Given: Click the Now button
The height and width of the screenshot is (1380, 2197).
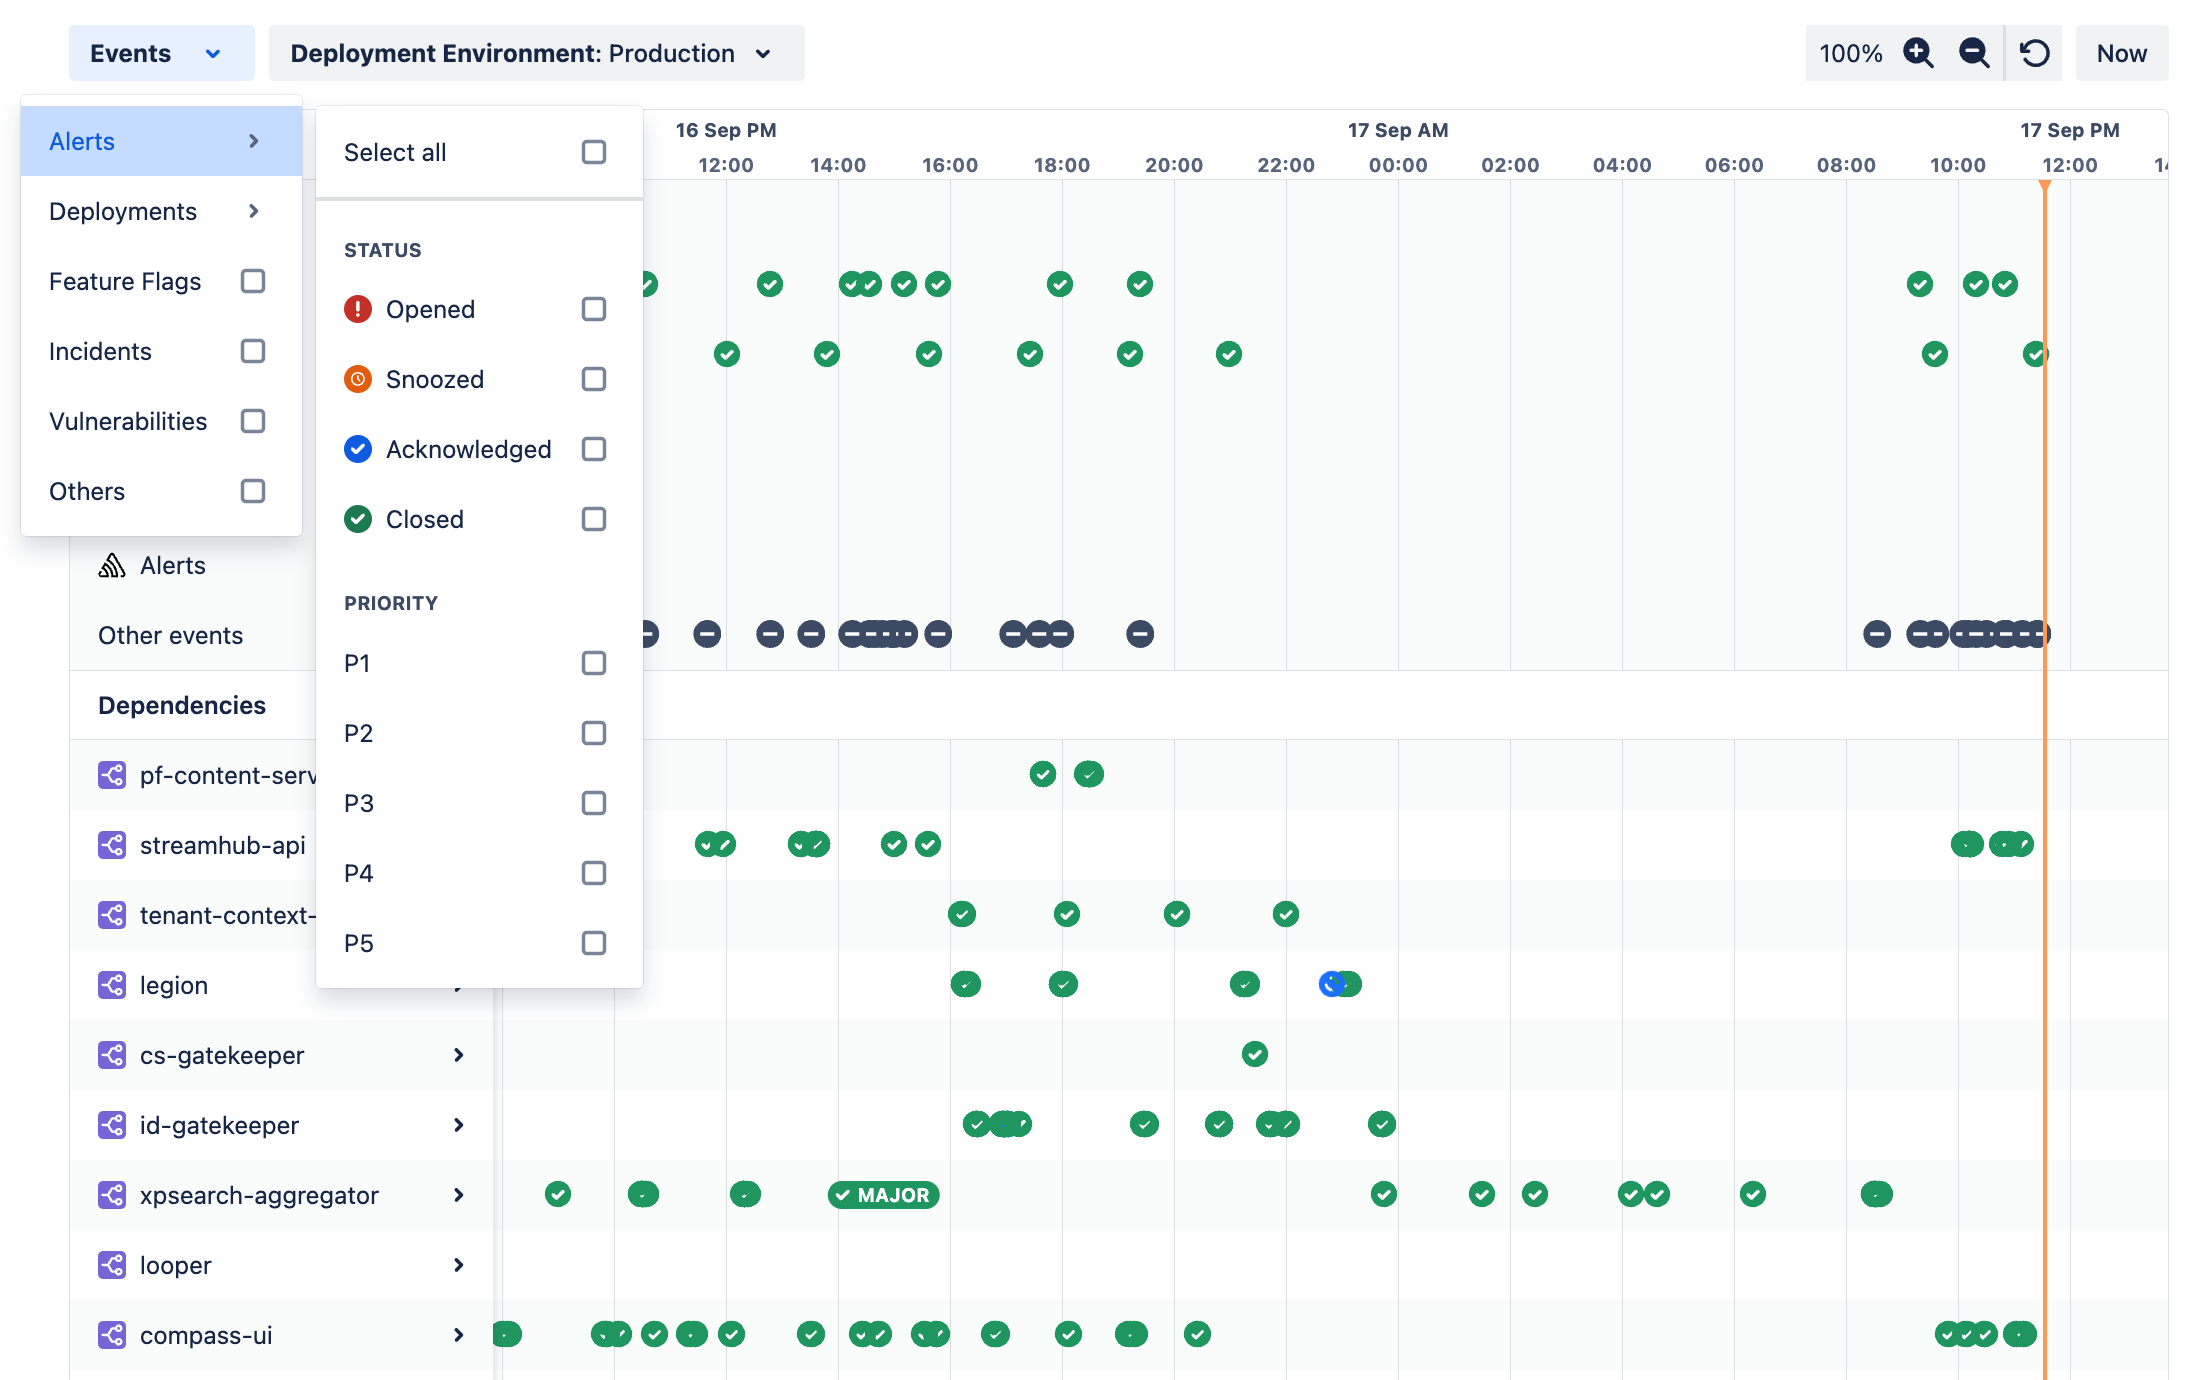Looking at the screenshot, I should (x=2121, y=53).
